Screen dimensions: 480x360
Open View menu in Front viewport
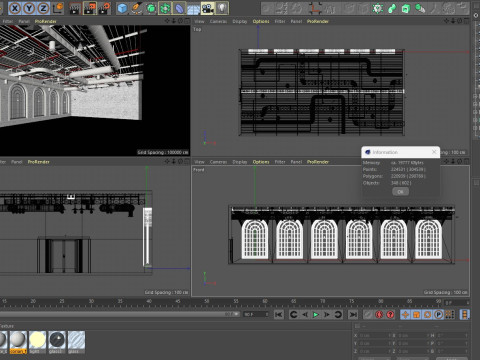(x=199, y=162)
